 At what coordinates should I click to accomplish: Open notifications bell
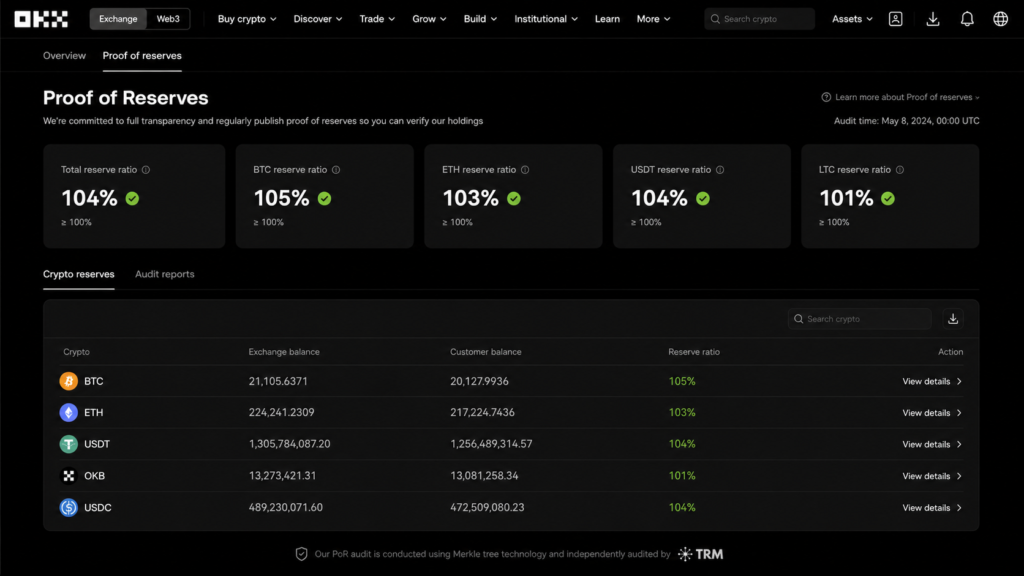point(967,19)
